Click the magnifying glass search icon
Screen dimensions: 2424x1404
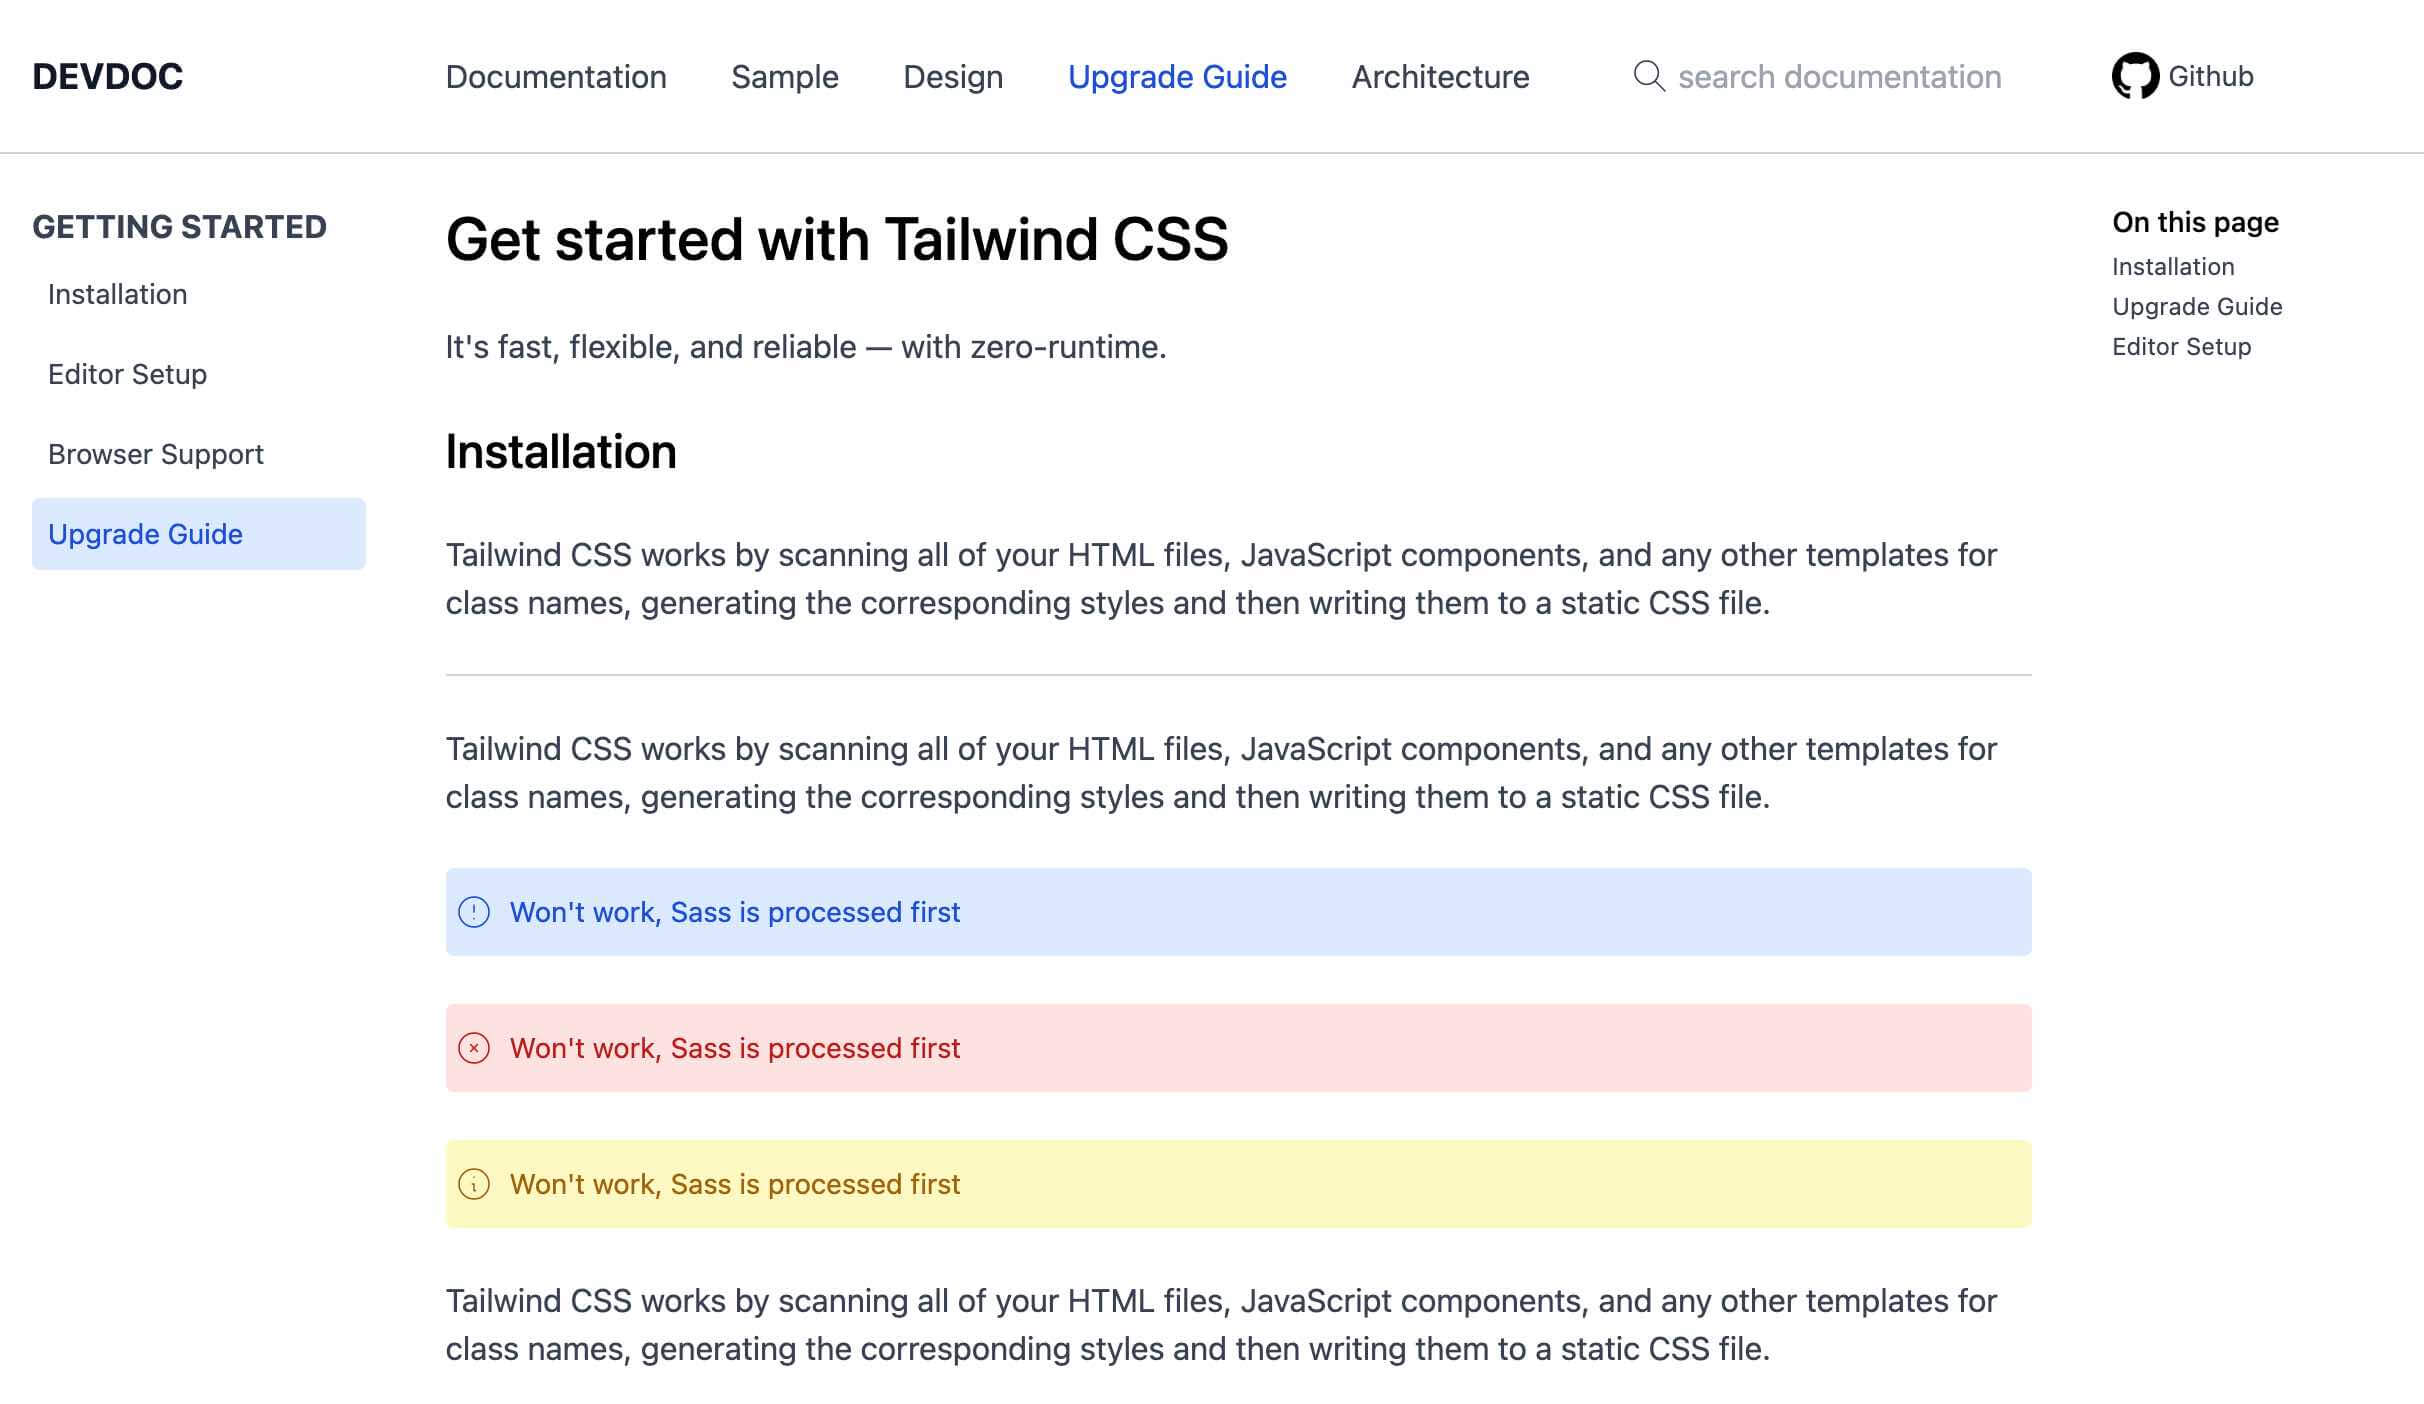click(x=1649, y=76)
